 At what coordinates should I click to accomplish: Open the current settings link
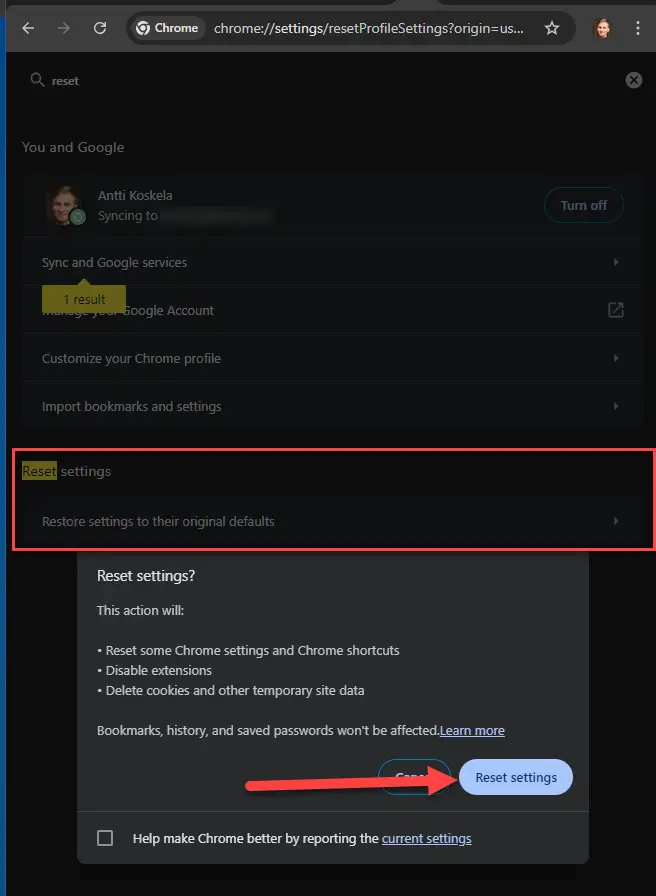click(426, 838)
